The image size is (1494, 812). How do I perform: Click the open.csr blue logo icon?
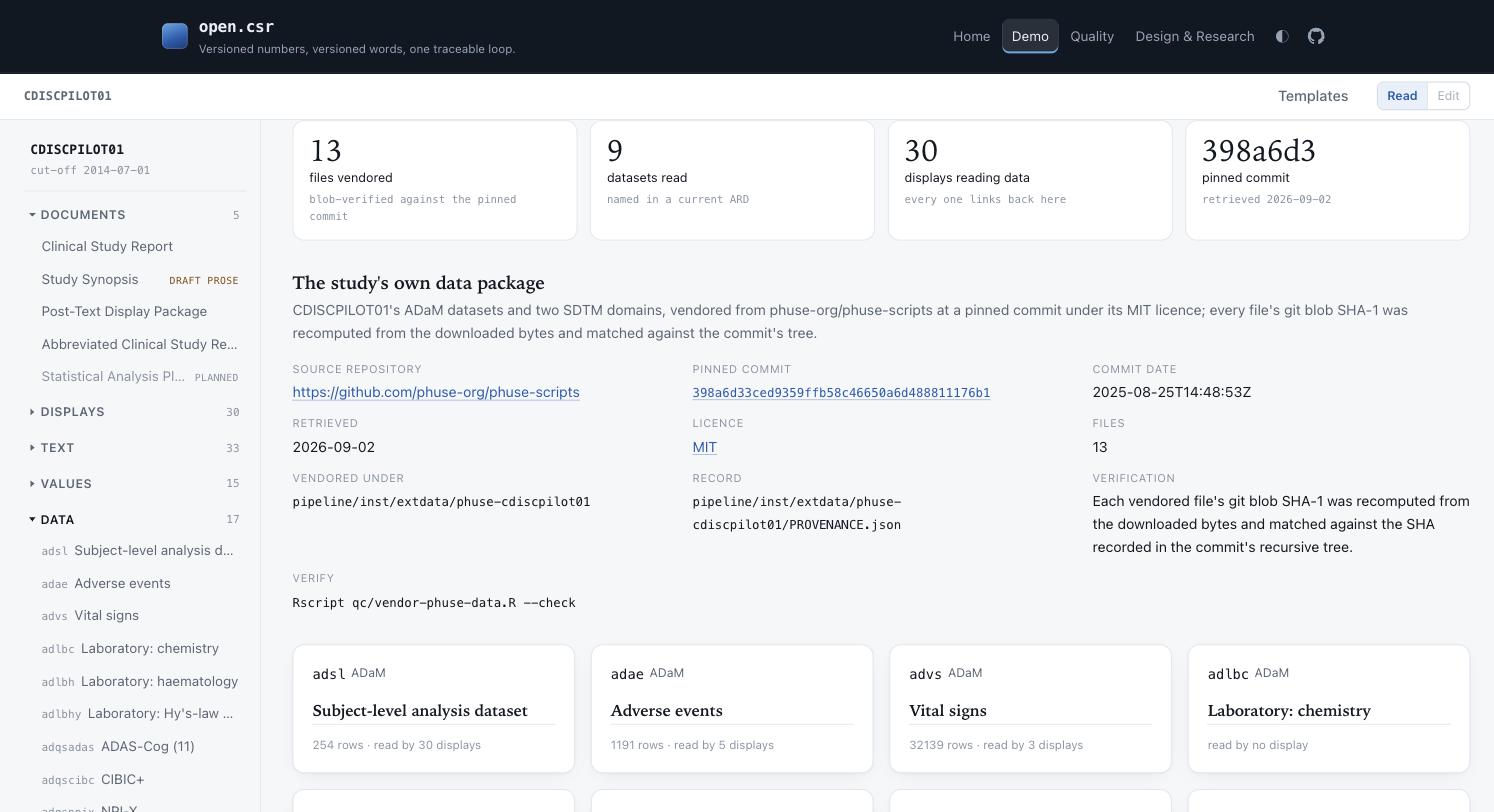(175, 36)
